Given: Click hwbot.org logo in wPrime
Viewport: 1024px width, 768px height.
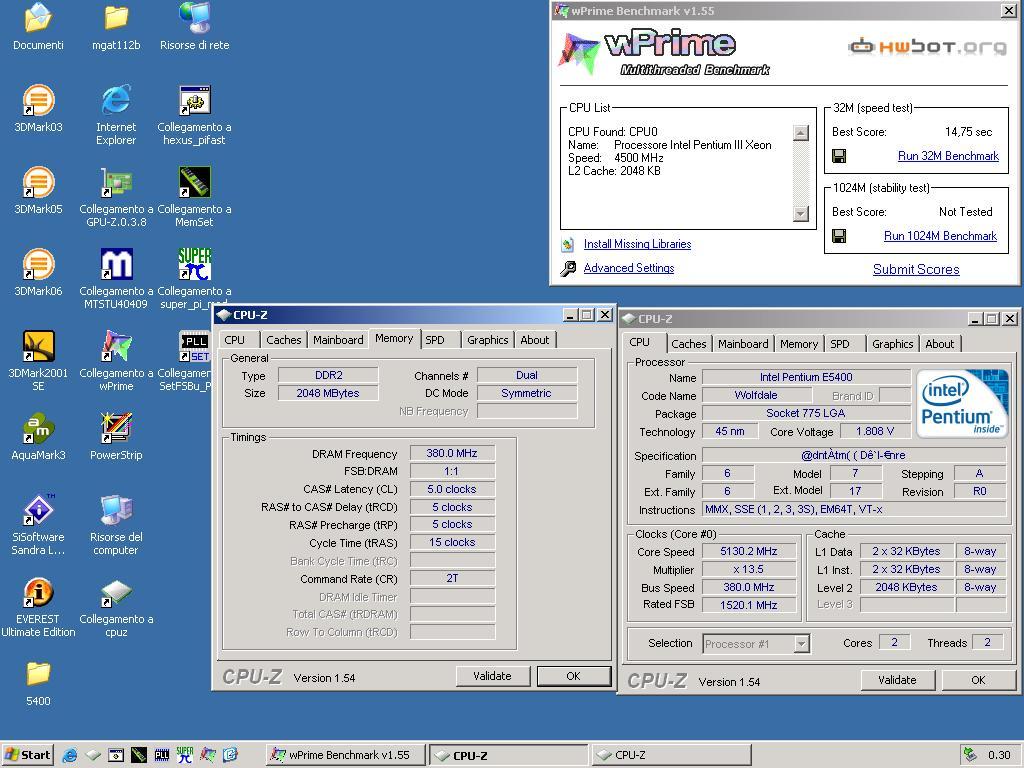Looking at the screenshot, I should [927, 46].
